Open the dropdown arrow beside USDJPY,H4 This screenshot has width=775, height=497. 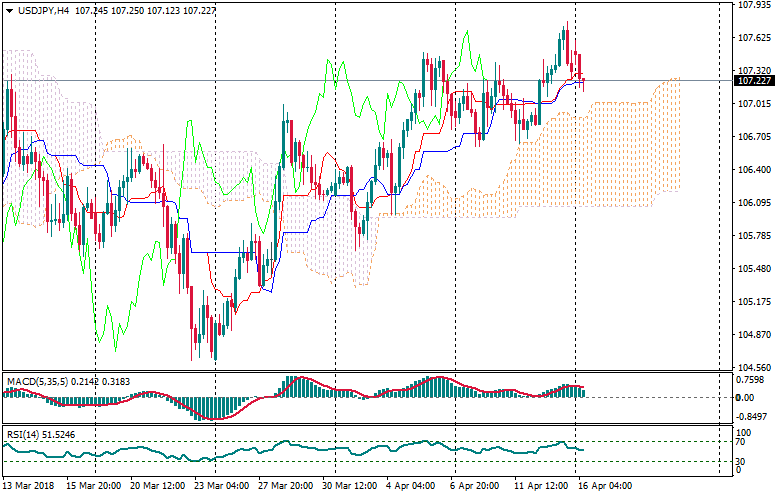[9, 10]
